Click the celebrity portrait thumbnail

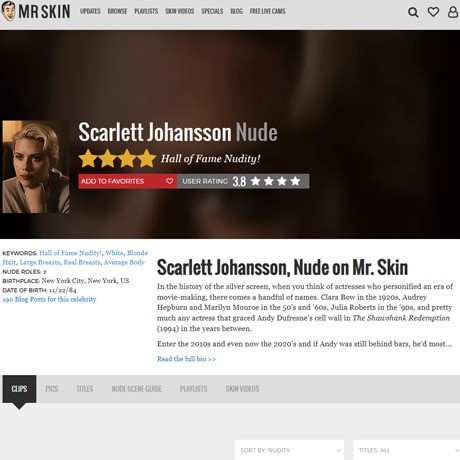pos(36,167)
